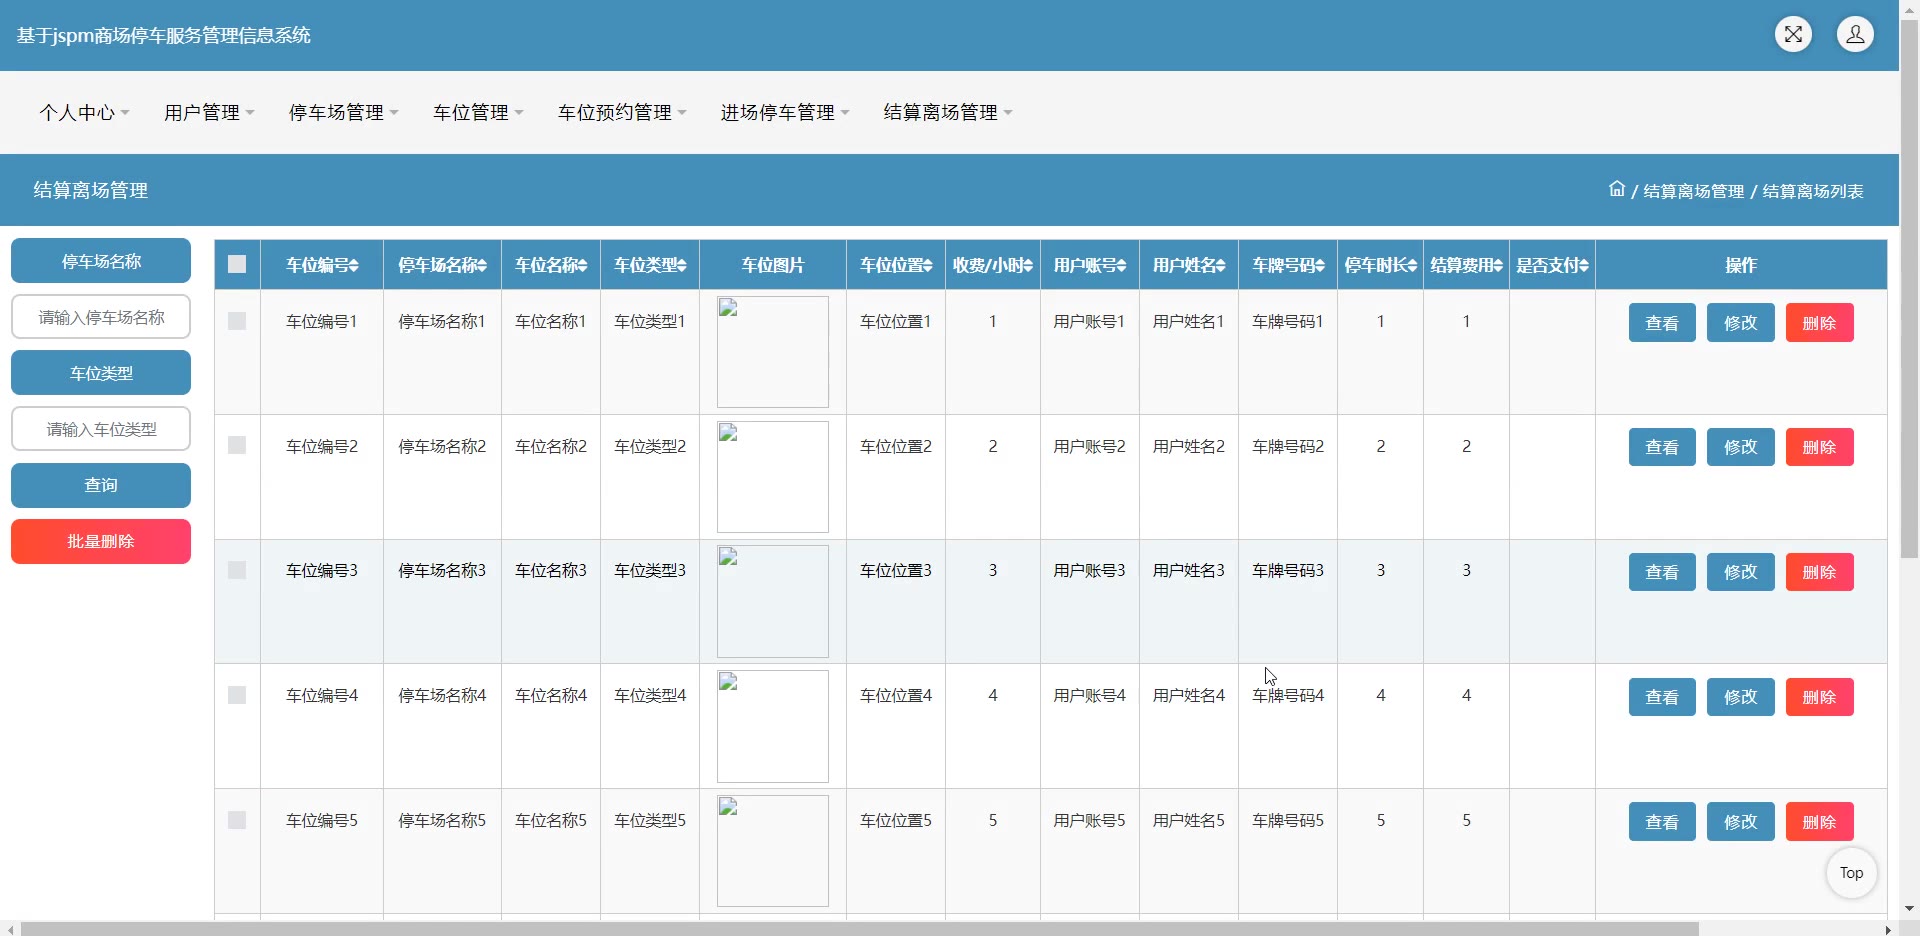Sort by 停车场名称 column header
The height and width of the screenshot is (936, 1920).
442,265
